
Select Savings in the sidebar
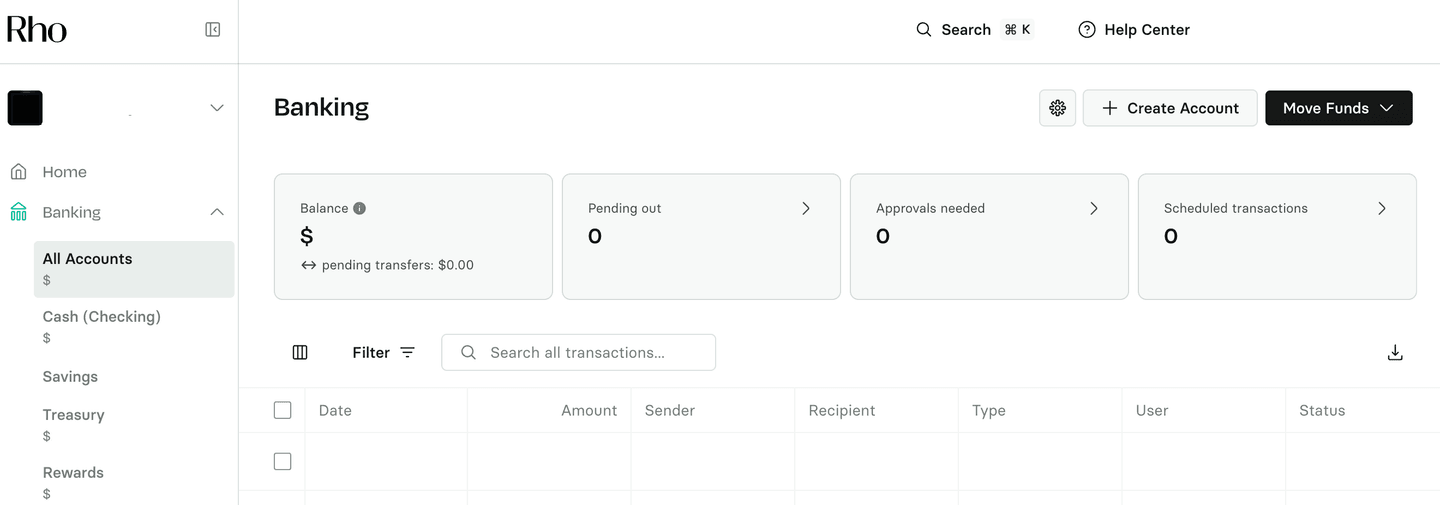click(70, 377)
